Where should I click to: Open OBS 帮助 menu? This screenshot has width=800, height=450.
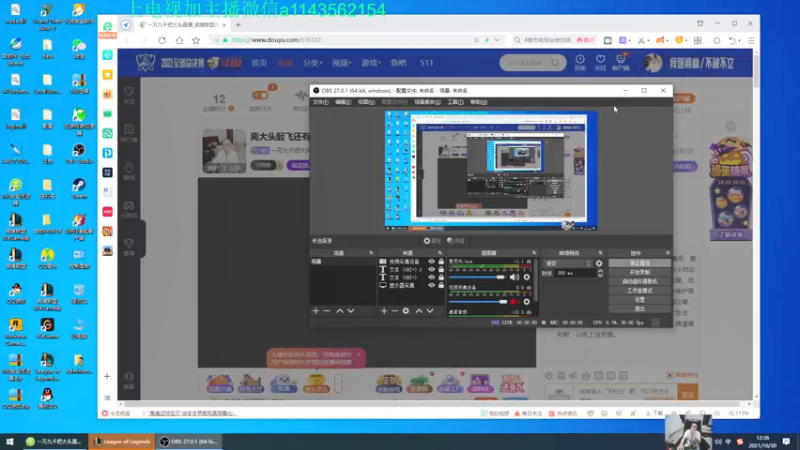point(479,102)
